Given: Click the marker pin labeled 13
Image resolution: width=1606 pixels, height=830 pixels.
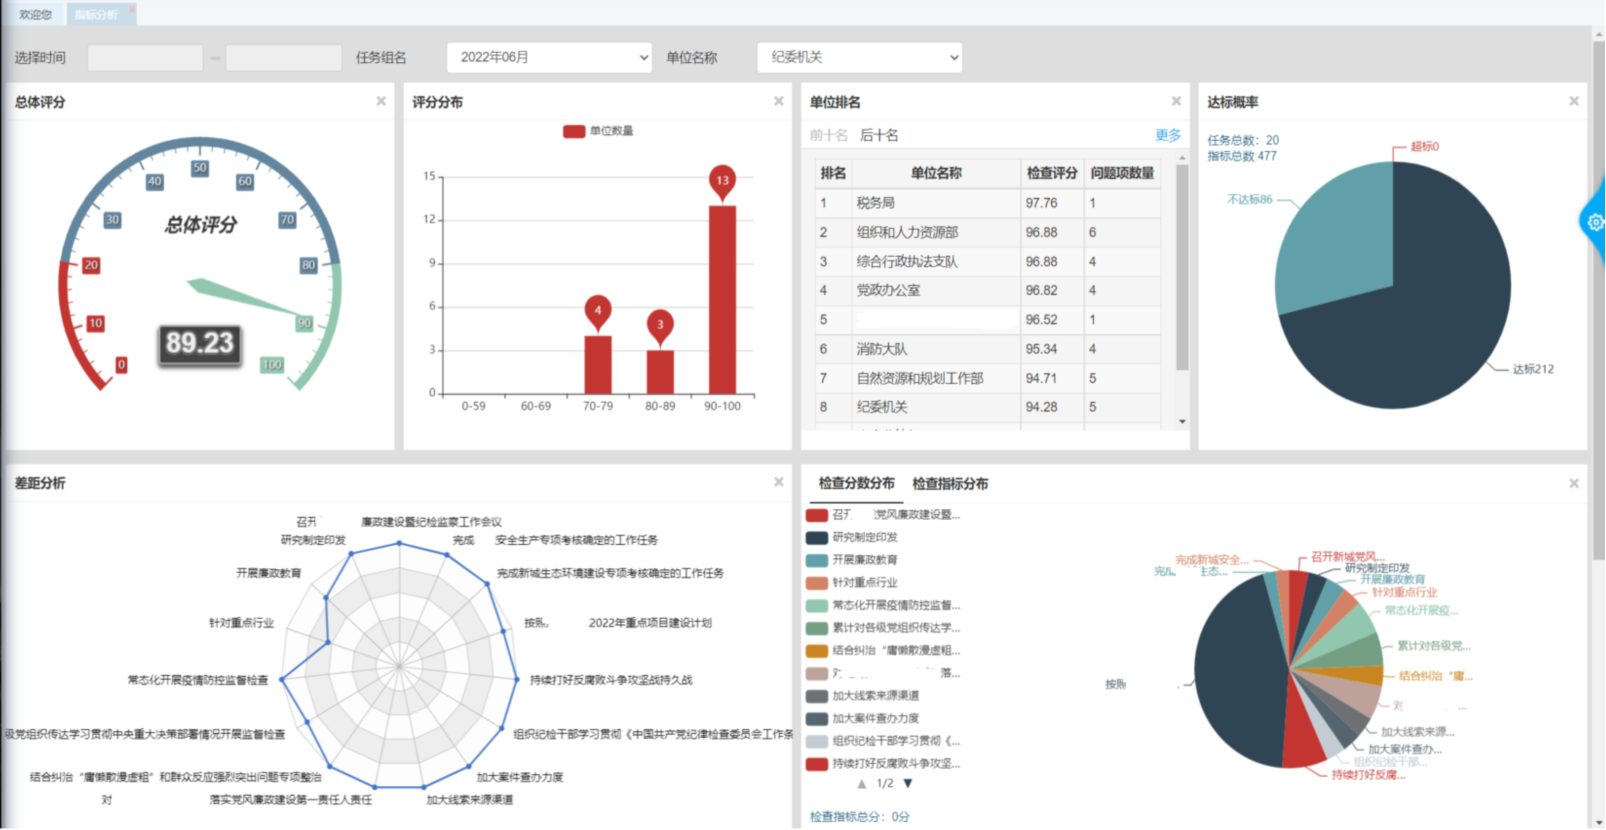Looking at the screenshot, I should 722,182.
